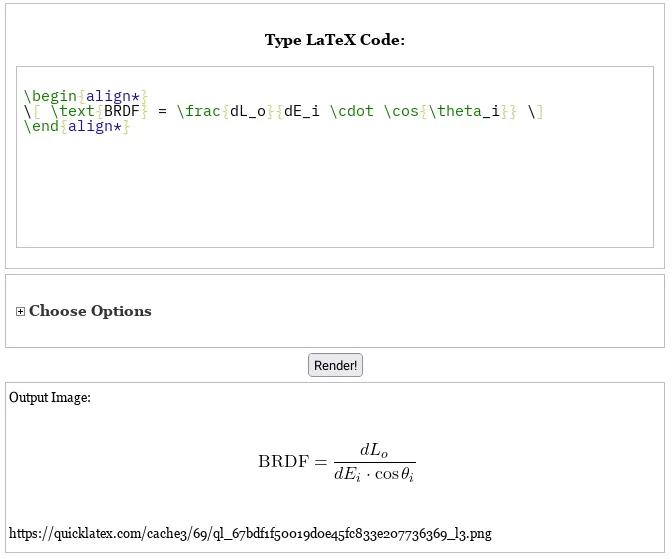The width and height of the screenshot is (672, 559).
Task: Click the \text{BRDF} code segment
Action: click(x=99, y=111)
